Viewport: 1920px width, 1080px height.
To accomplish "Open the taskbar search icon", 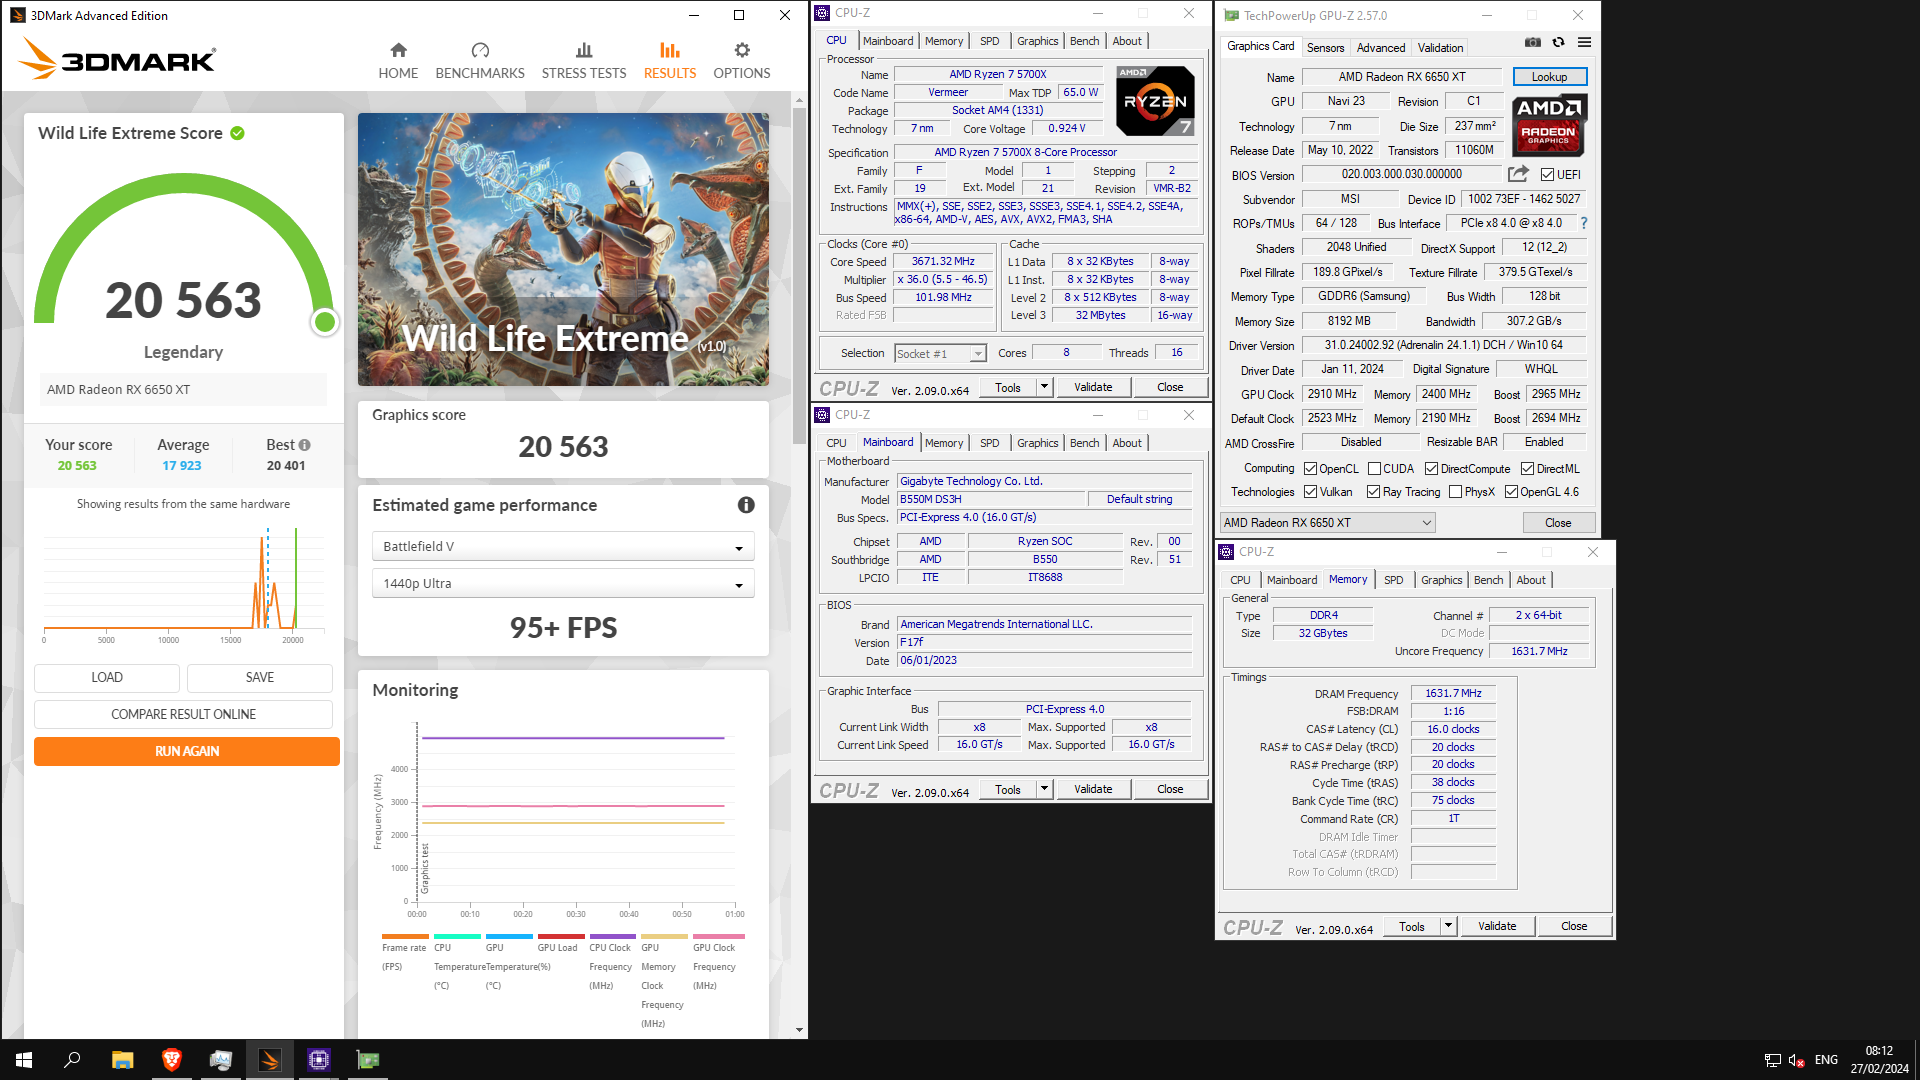I will 72,1060.
